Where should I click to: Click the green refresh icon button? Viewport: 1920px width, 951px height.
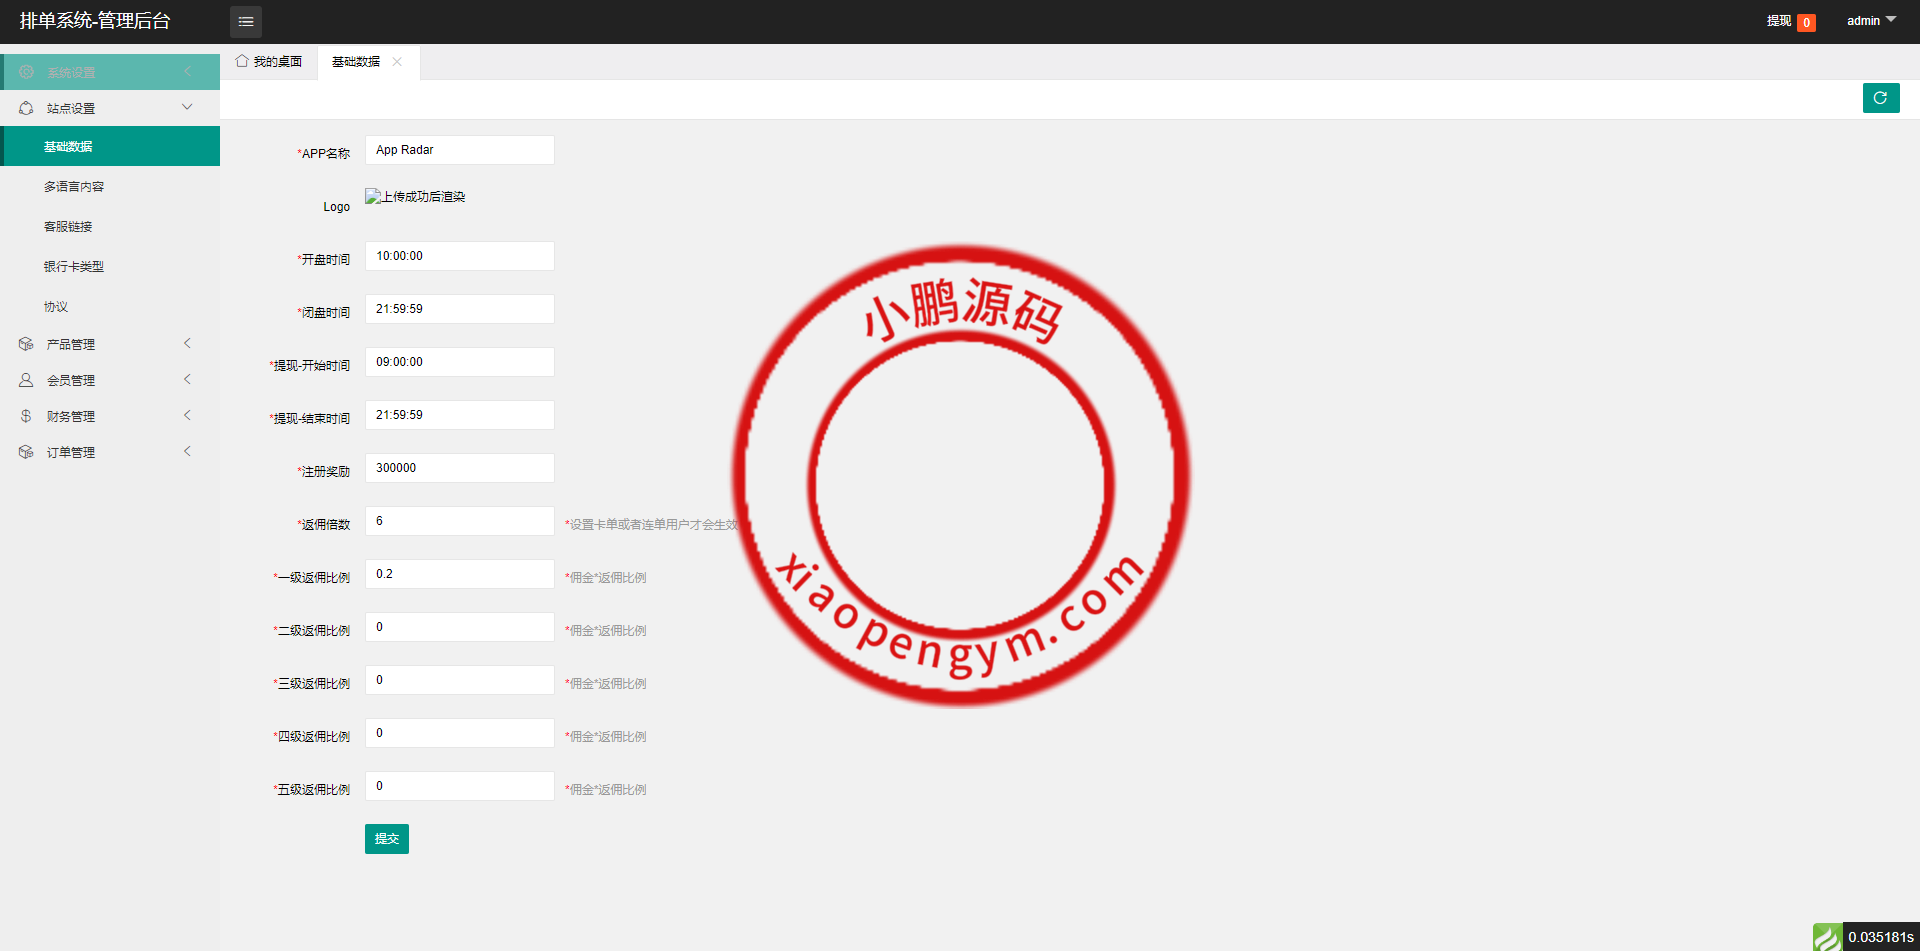(x=1880, y=98)
